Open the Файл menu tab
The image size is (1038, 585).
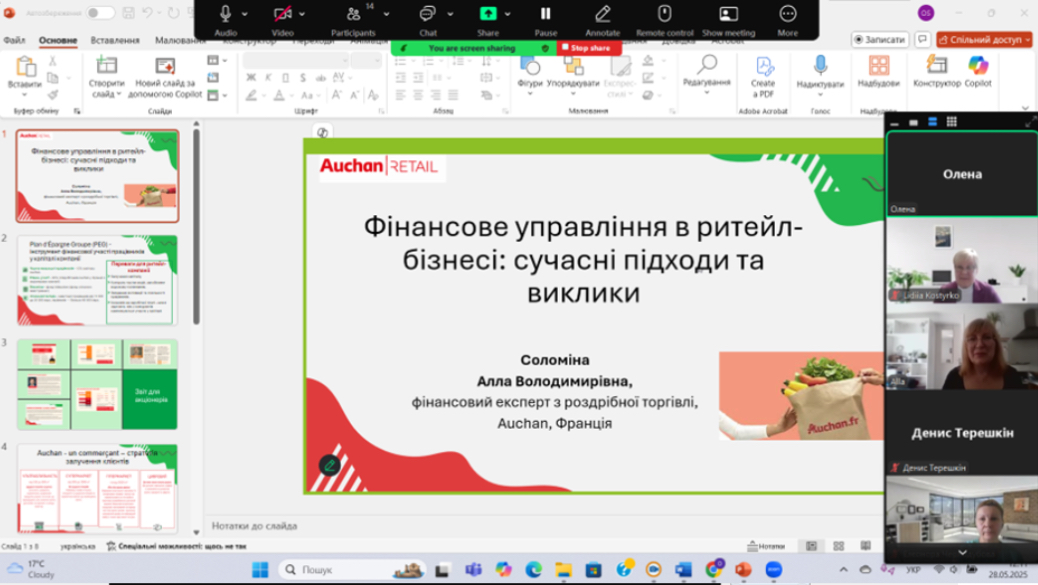point(14,40)
